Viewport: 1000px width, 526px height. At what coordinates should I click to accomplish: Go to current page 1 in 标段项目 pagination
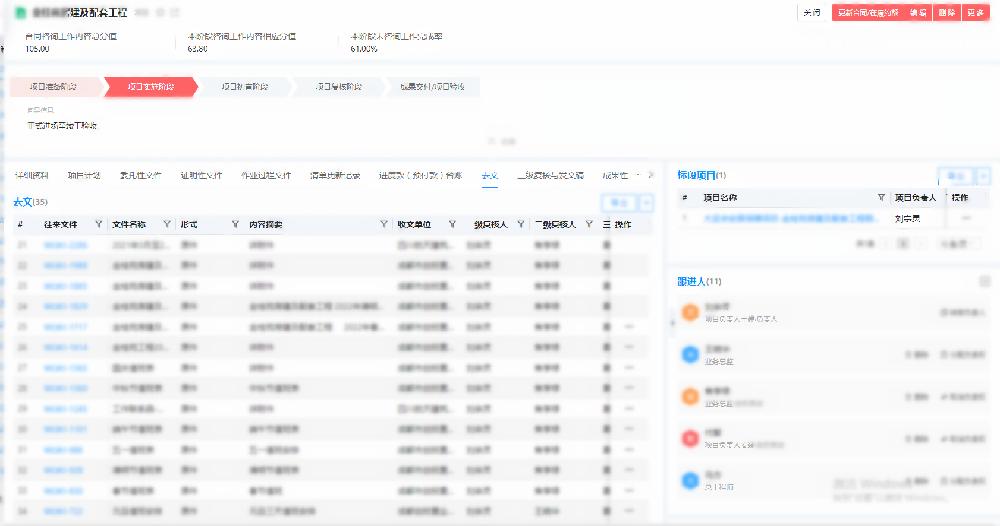[x=902, y=244]
